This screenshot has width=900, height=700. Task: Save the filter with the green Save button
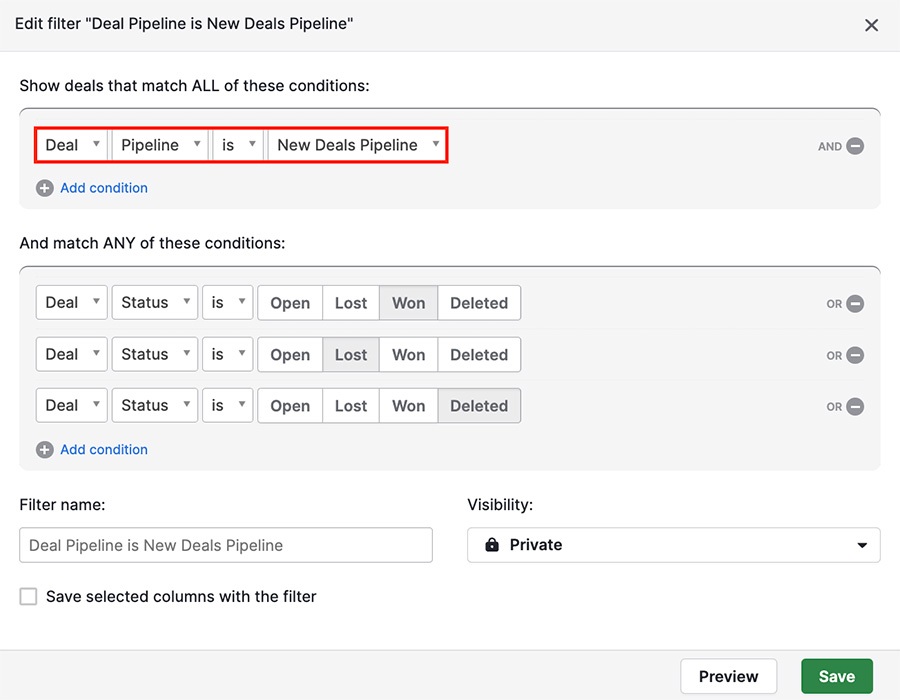[x=836, y=676]
